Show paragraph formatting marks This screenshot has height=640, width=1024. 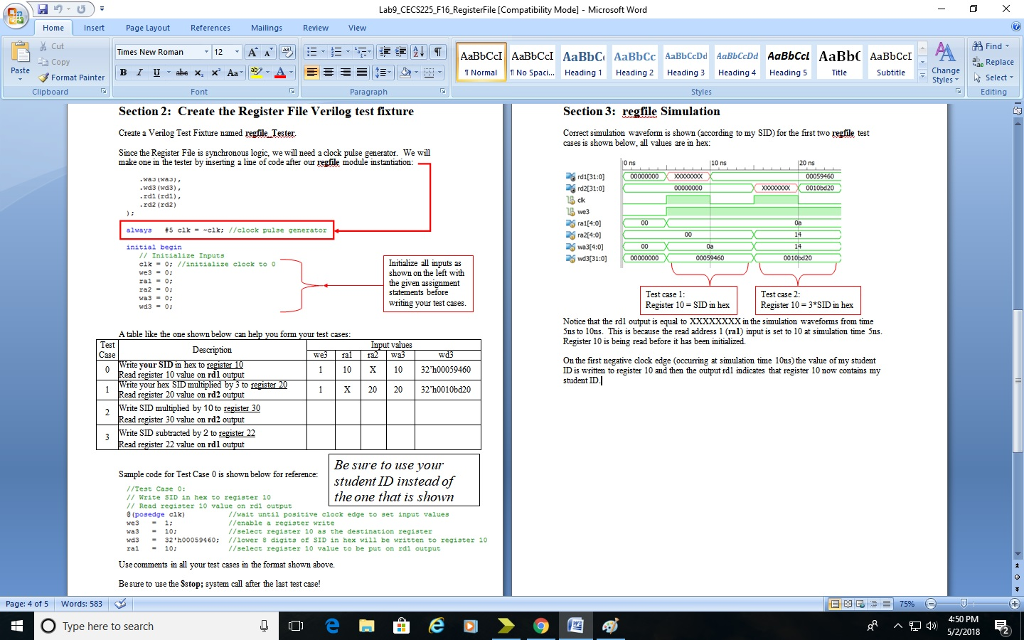pos(438,52)
